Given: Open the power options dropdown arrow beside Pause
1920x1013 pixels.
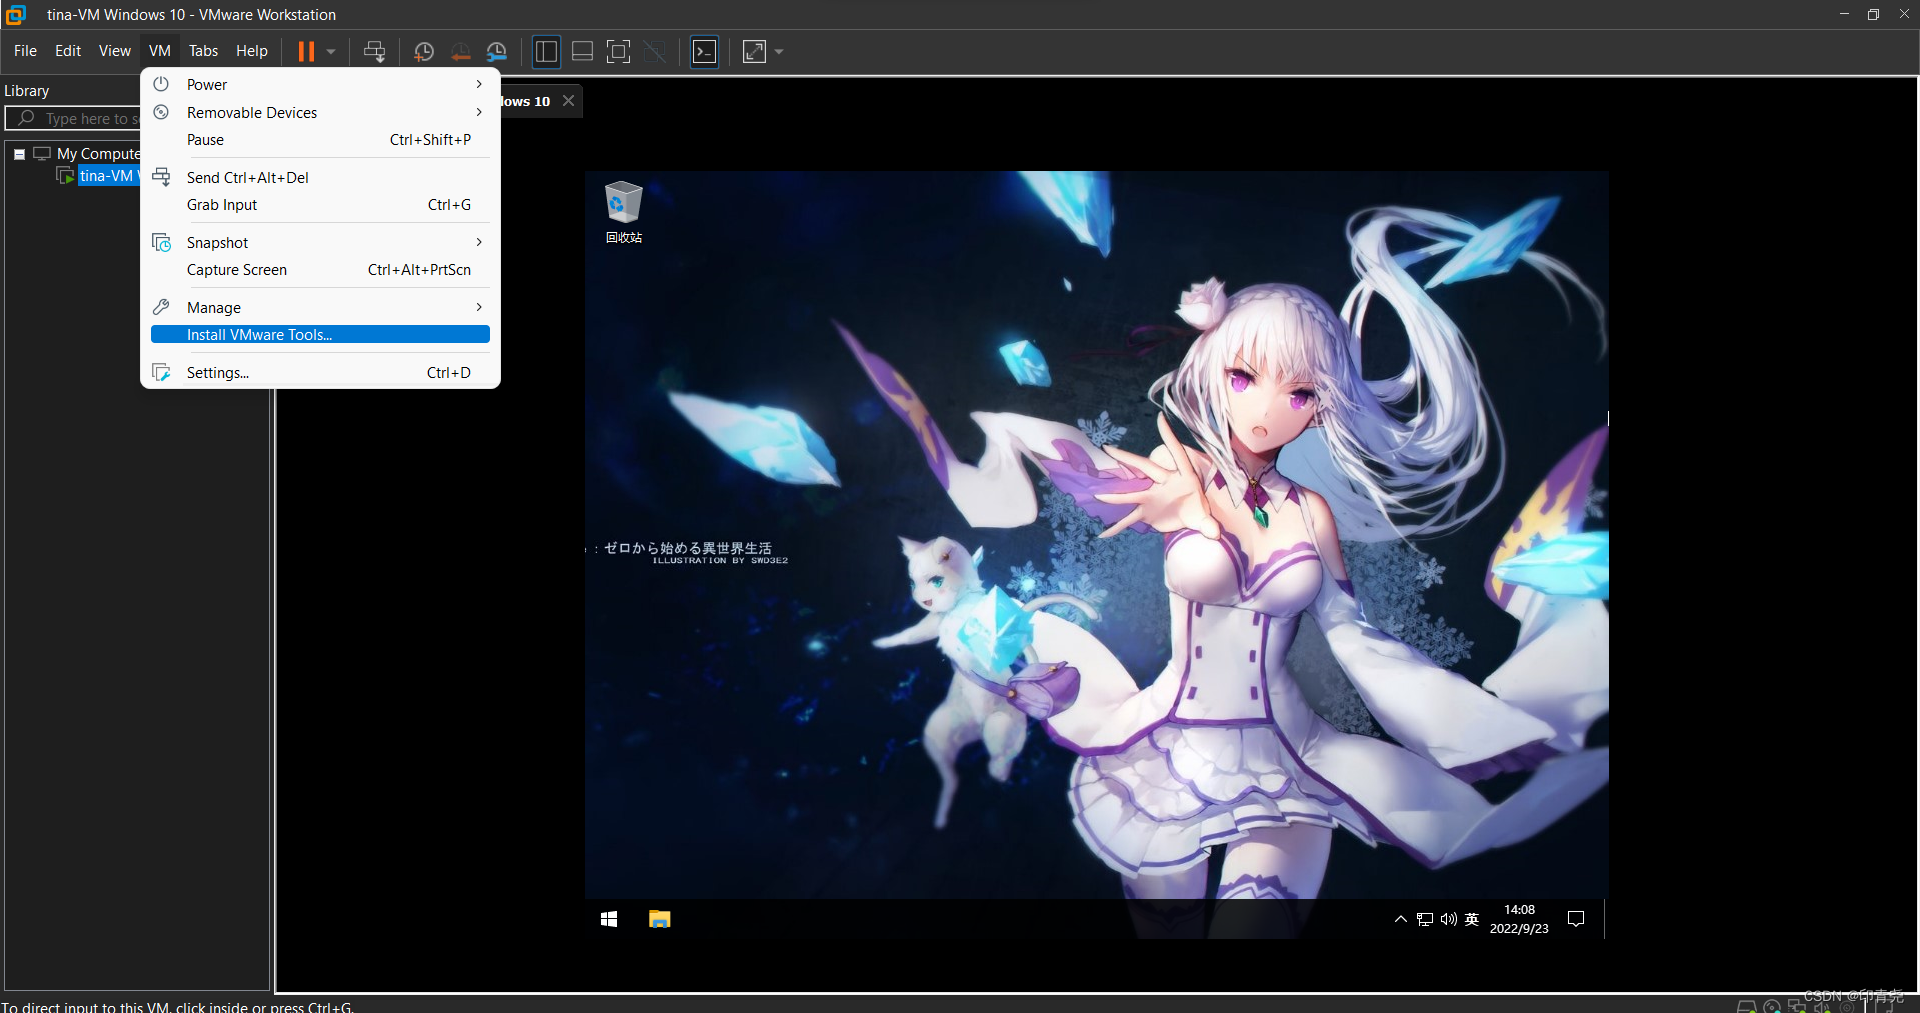Looking at the screenshot, I should tap(331, 51).
